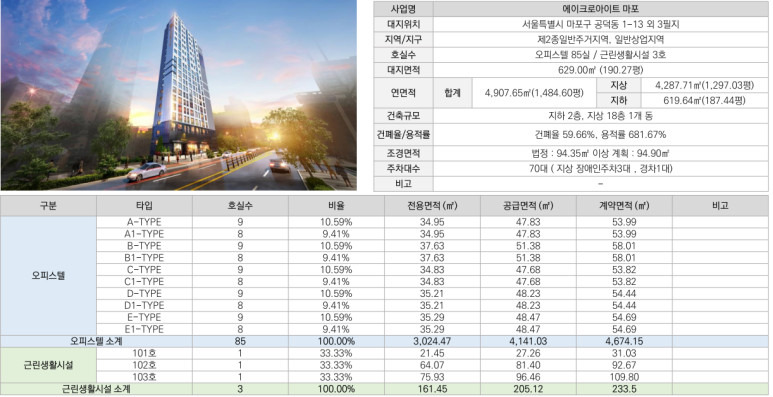Click the 비고 column header in unit table
The width and height of the screenshot is (773, 397).
pos(720,206)
